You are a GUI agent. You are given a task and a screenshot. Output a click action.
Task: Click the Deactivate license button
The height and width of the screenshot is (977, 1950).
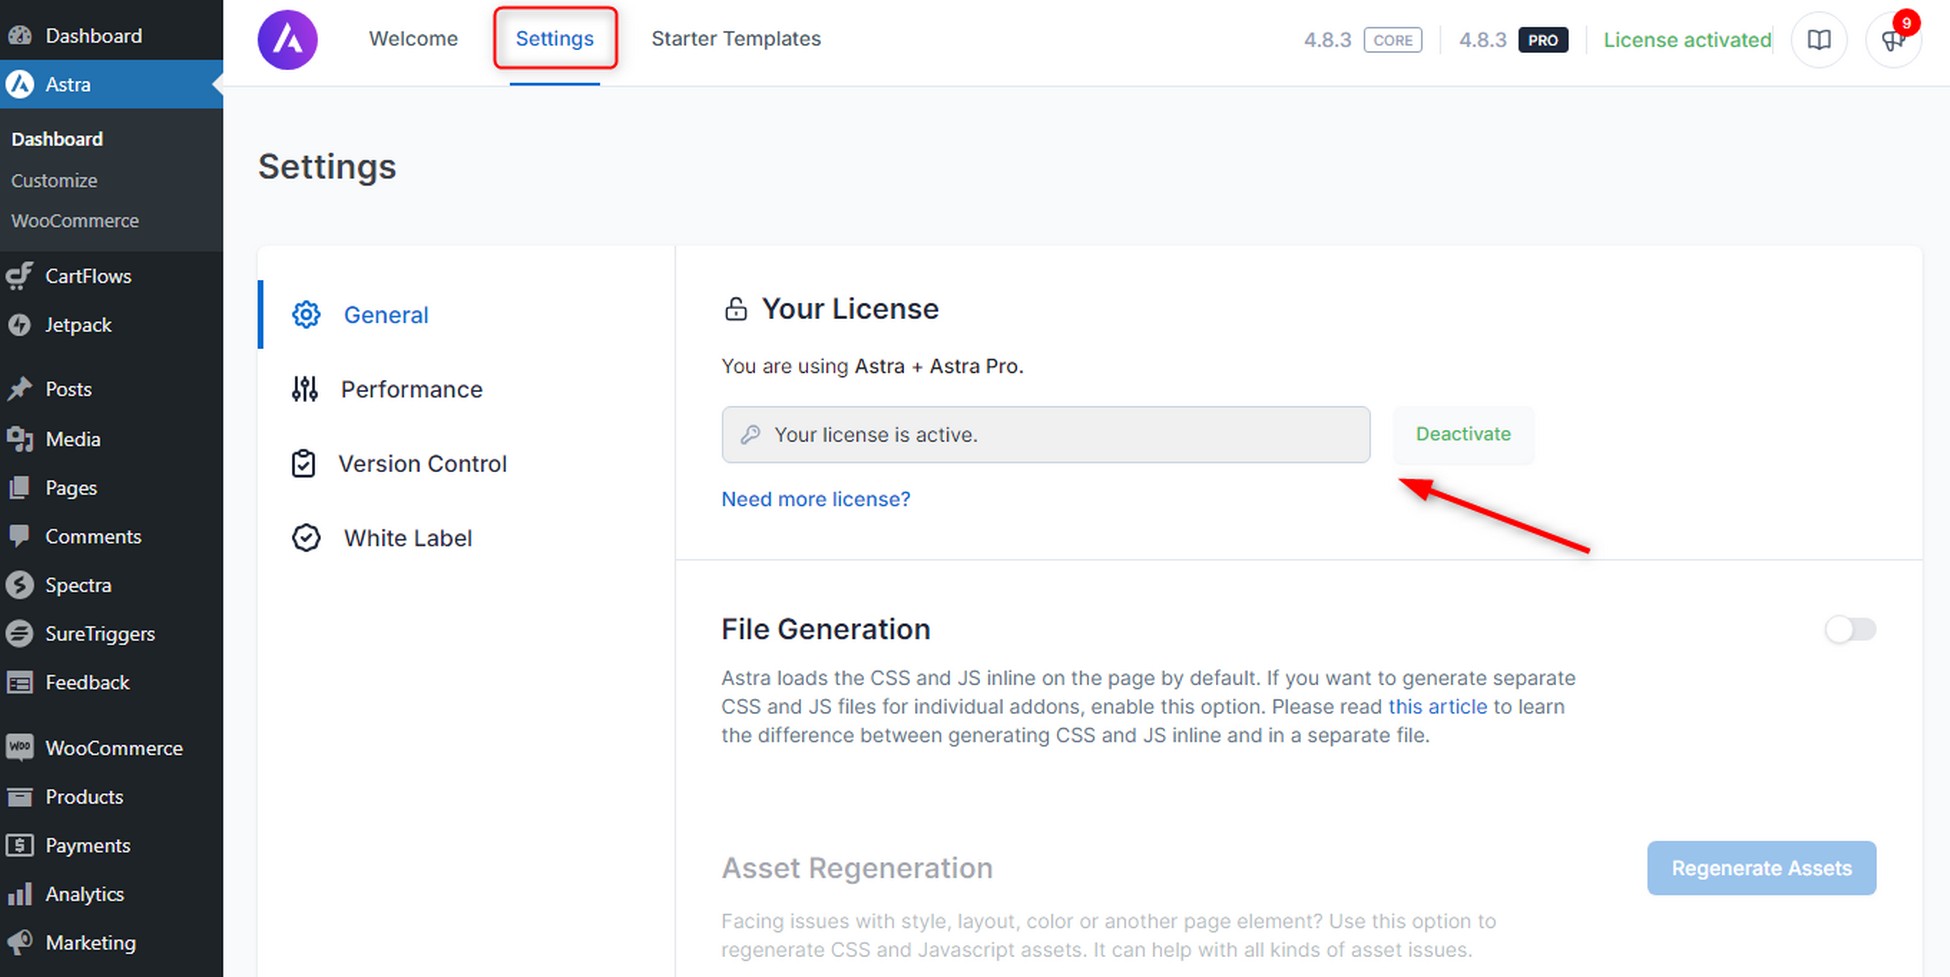[1463, 434]
